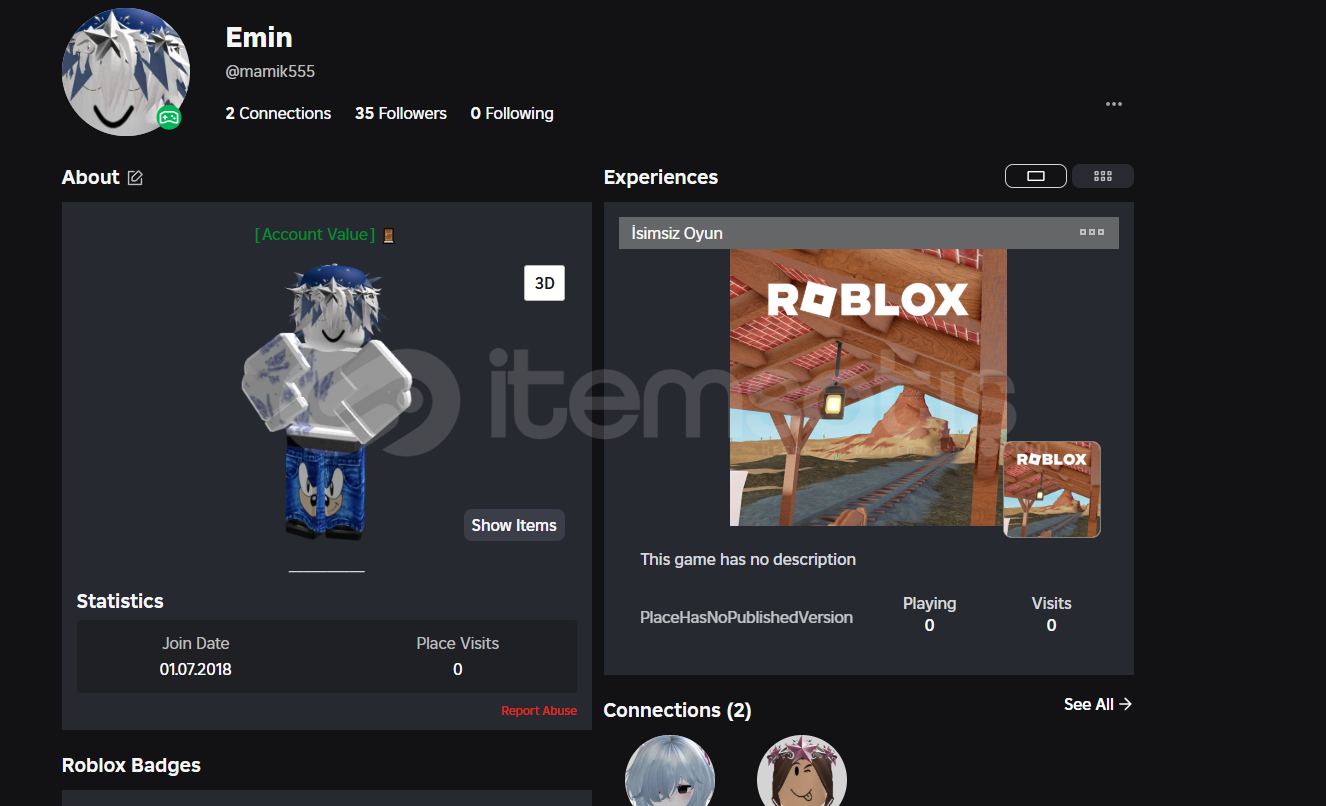The height and width of the screenshot is (806, 1326).
Task: Click the large Roblox game thumbnail
Action: (x=868, y=387)
